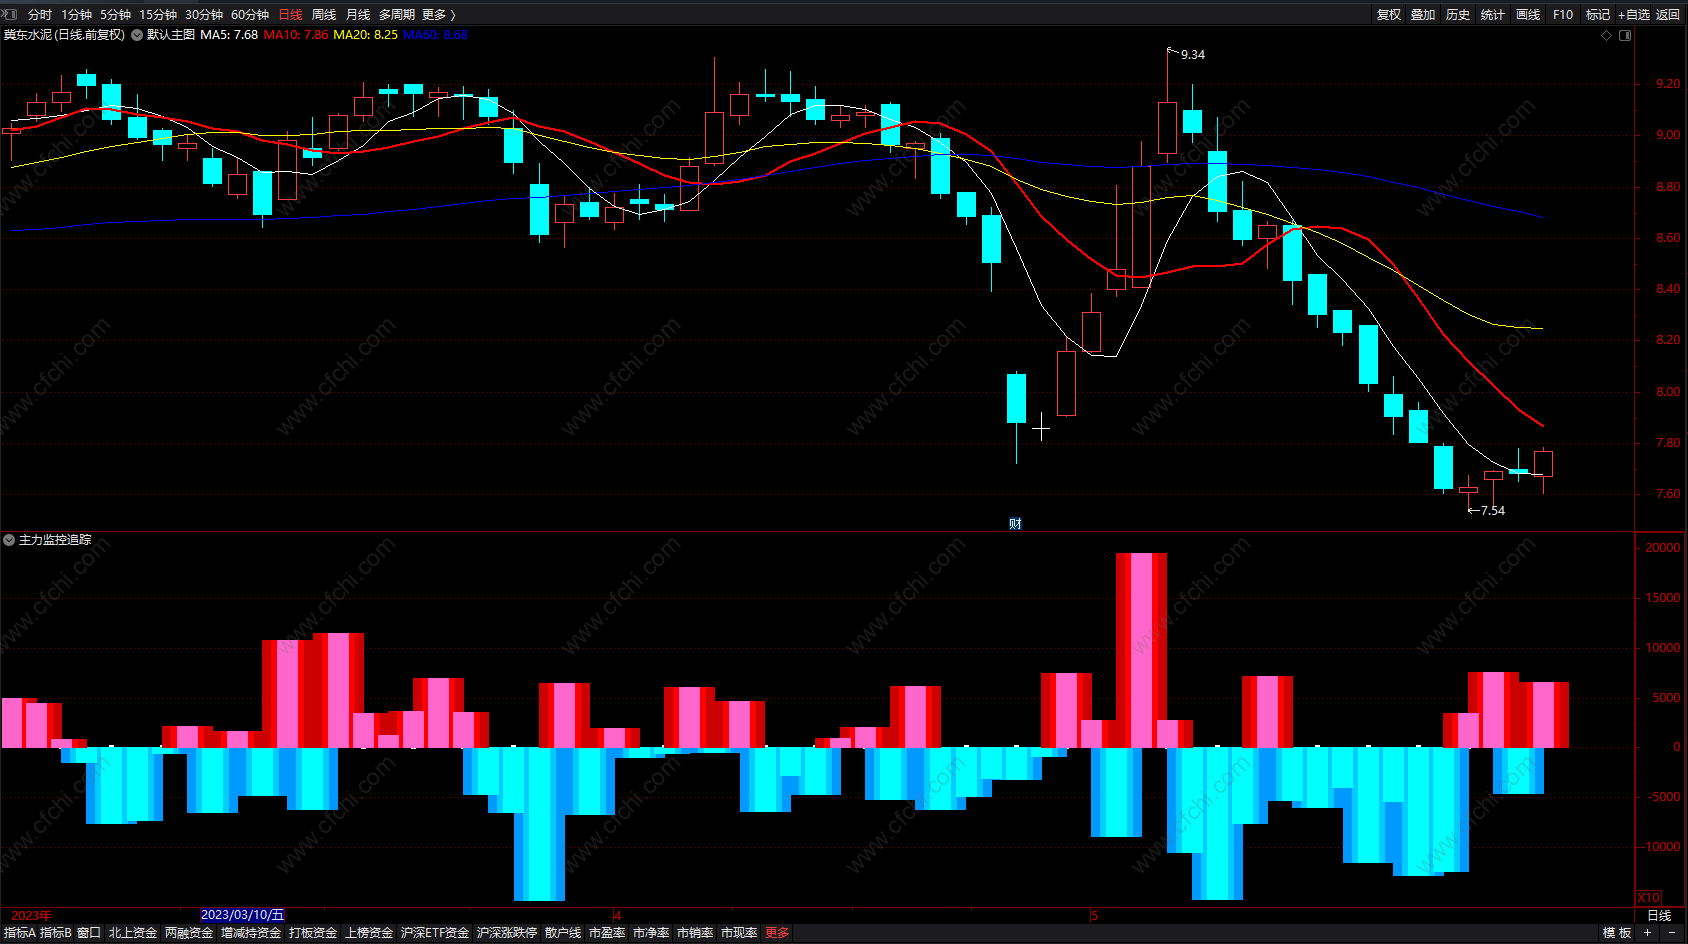Switch to 周线 weekly chart
This screenshot has width=1688, height=944.
tap(324, 15)
